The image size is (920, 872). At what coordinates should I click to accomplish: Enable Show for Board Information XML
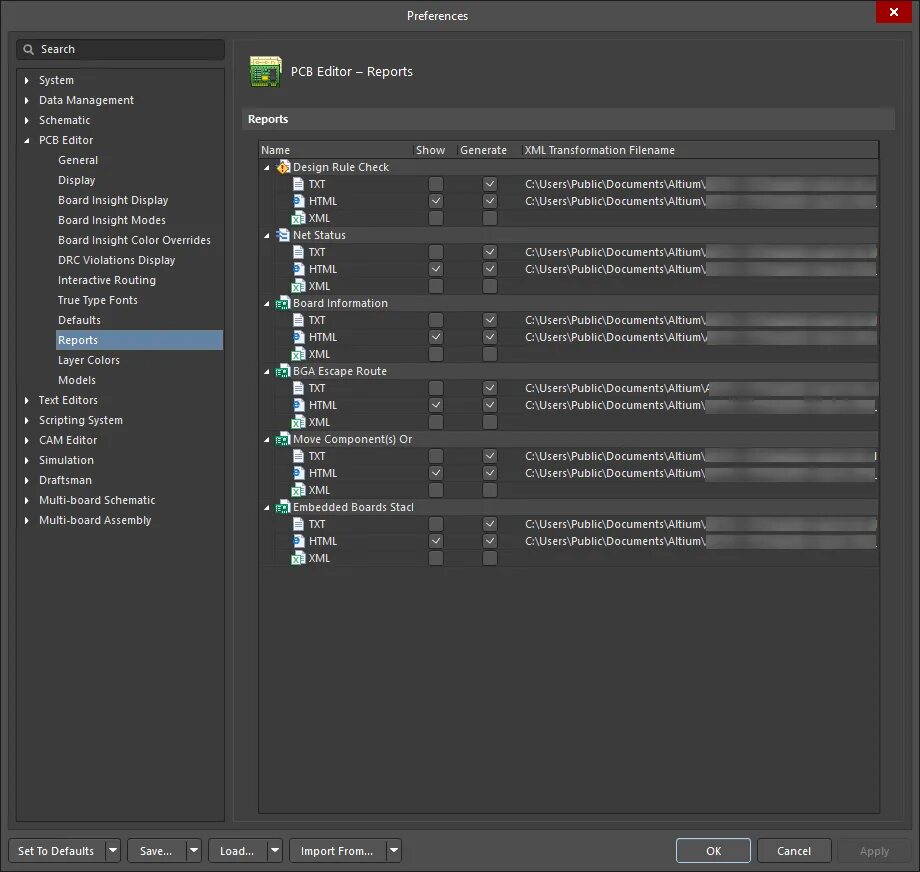[436, 354]
